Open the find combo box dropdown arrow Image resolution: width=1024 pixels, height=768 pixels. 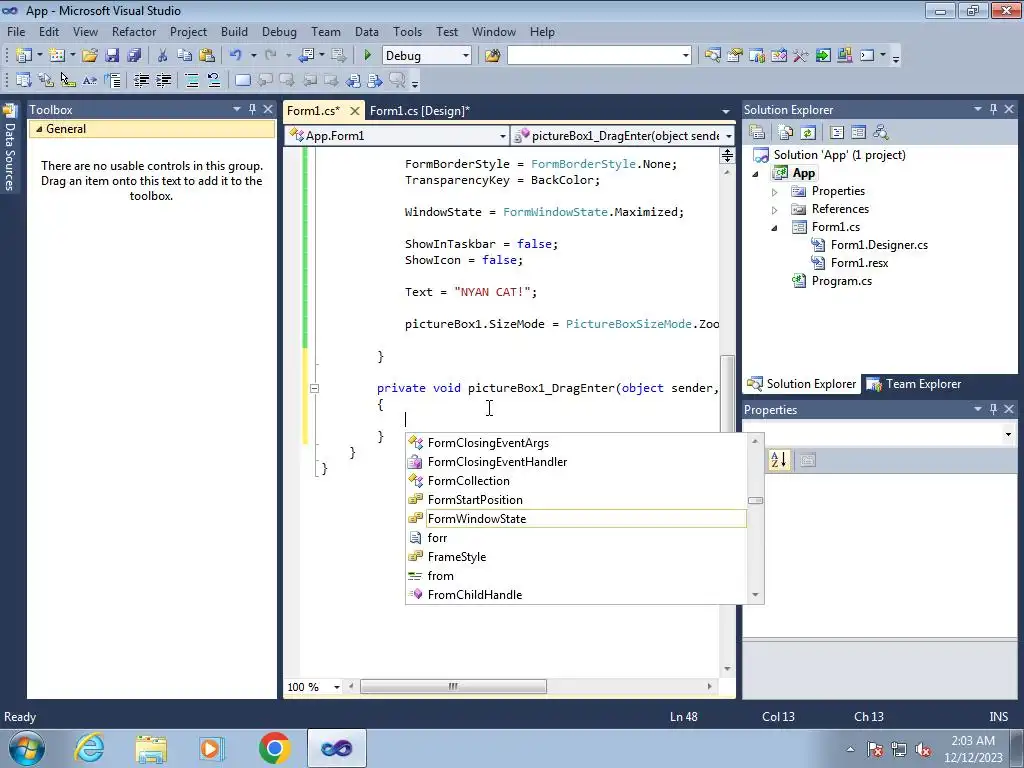[685, 56]
